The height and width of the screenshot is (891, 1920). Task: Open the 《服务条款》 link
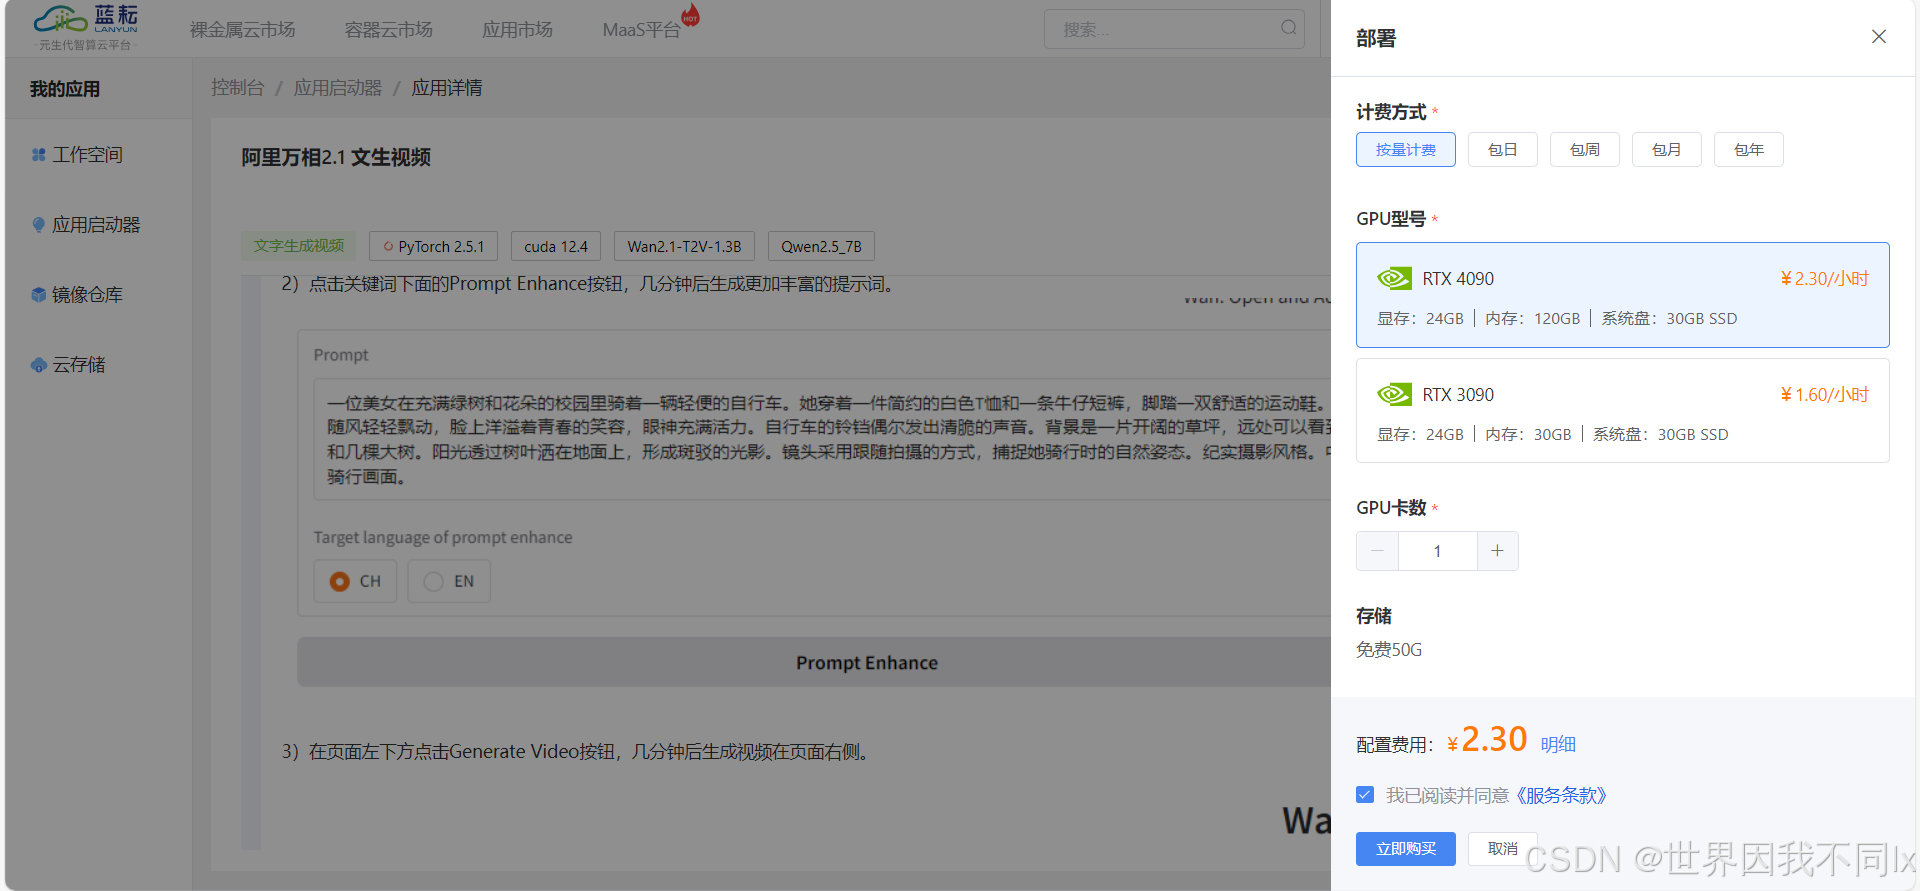click(x=1561, y=795)
